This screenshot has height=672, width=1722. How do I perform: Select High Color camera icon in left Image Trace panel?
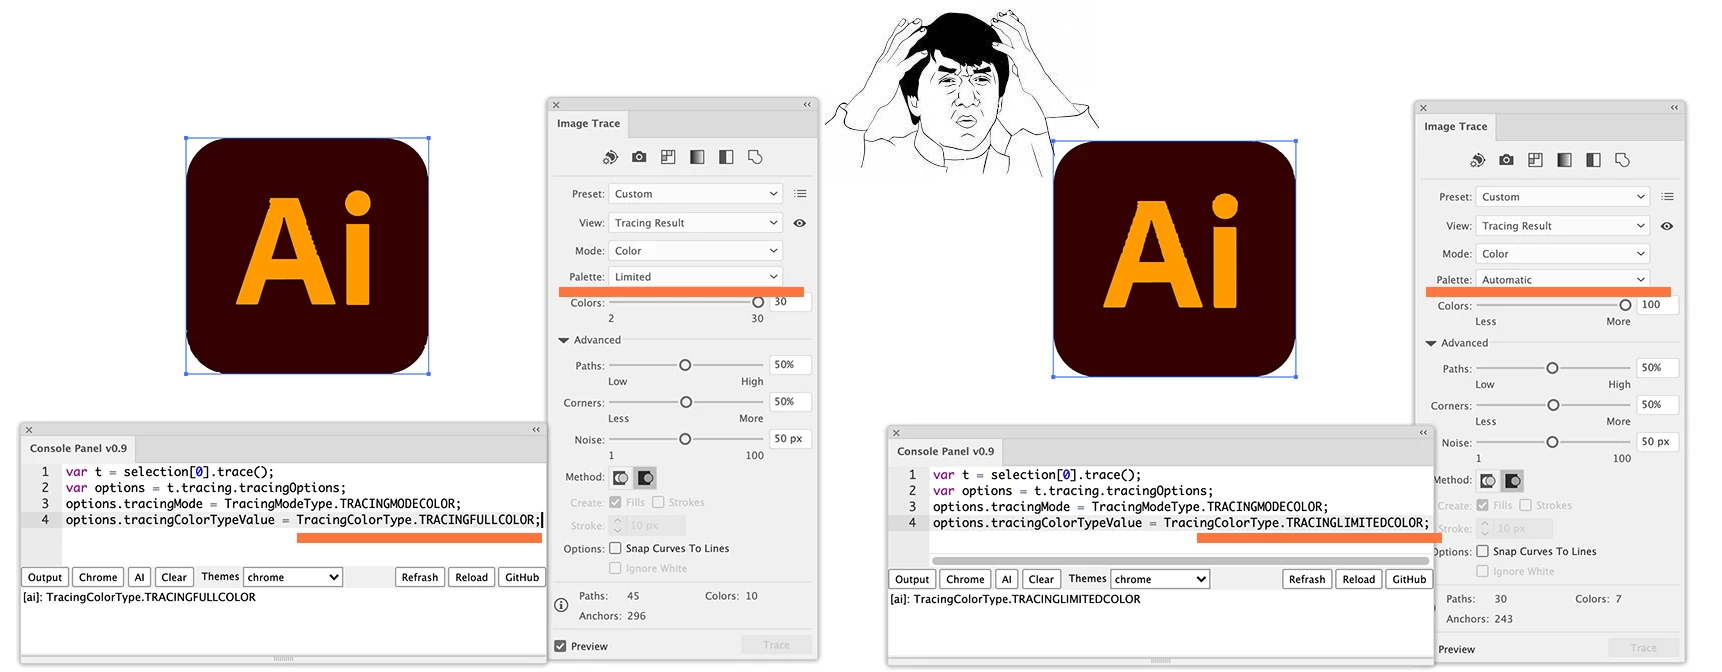(639, 157)
